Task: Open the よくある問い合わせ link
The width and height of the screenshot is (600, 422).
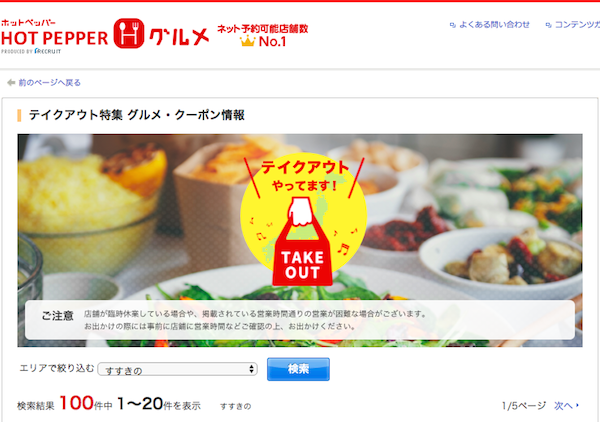Action: (494, 24)
